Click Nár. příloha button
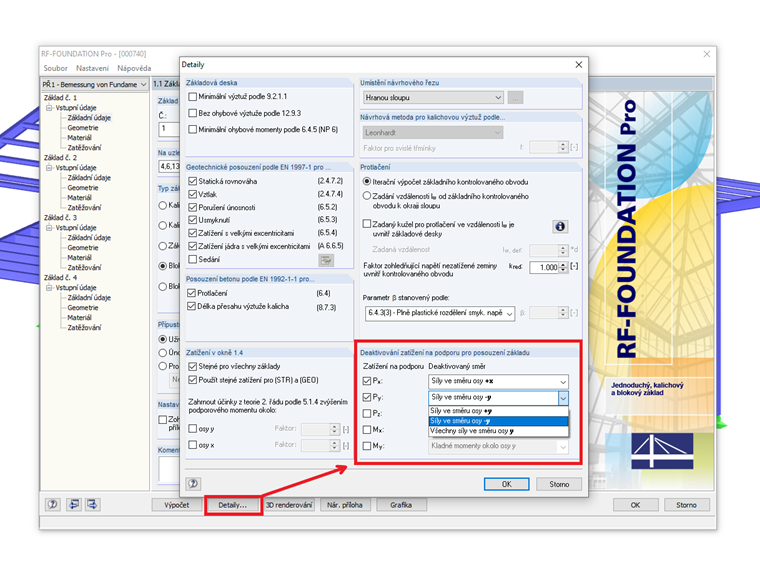Image resolution: width=760 pixels, height=570 pixels. 345,505
